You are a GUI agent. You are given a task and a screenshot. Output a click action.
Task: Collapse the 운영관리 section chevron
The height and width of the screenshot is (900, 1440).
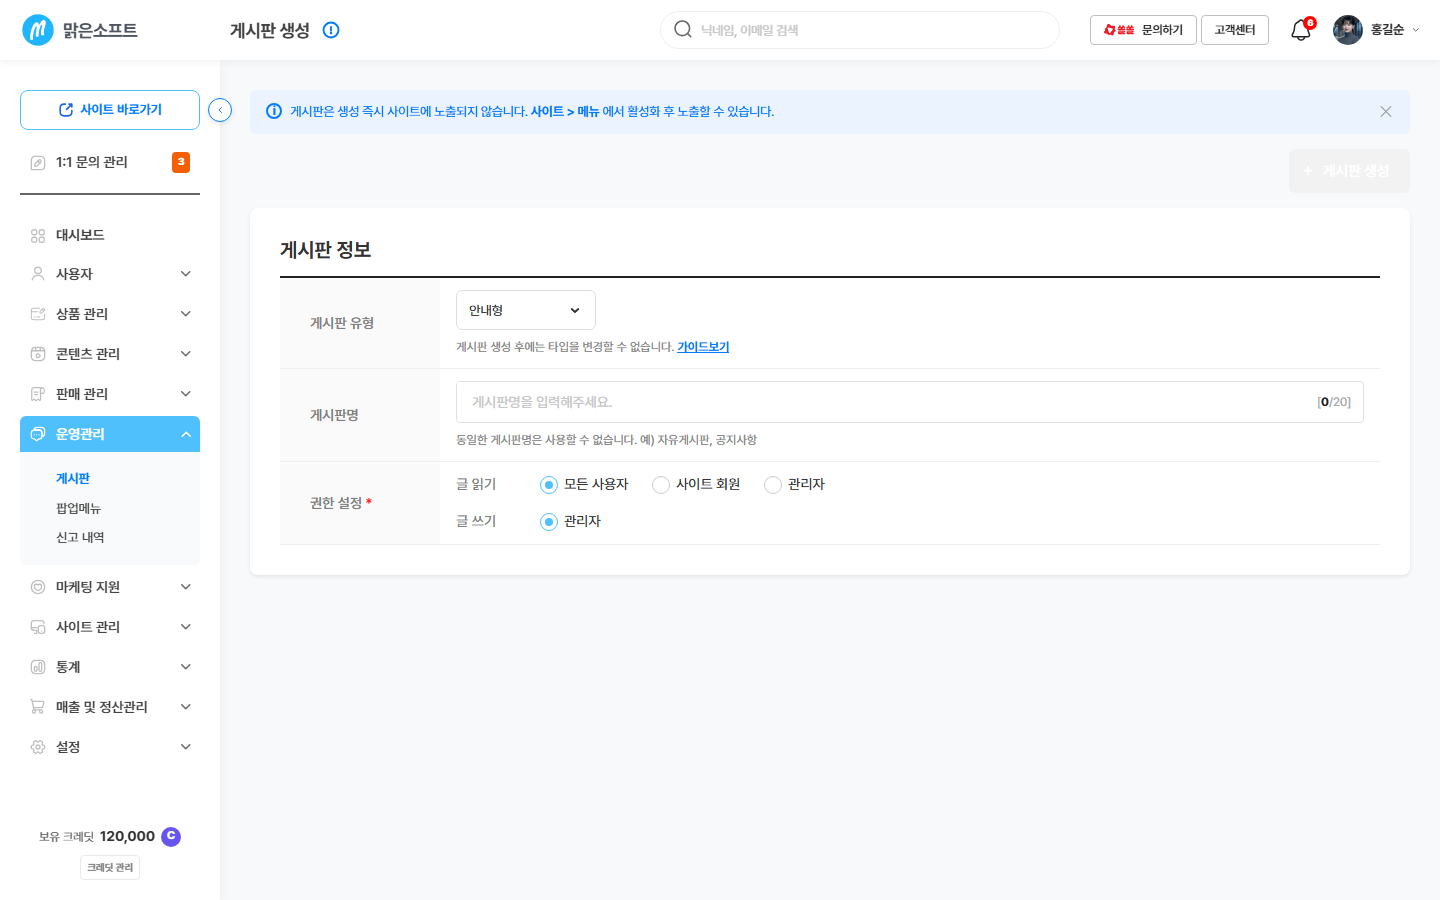point(186,434)
